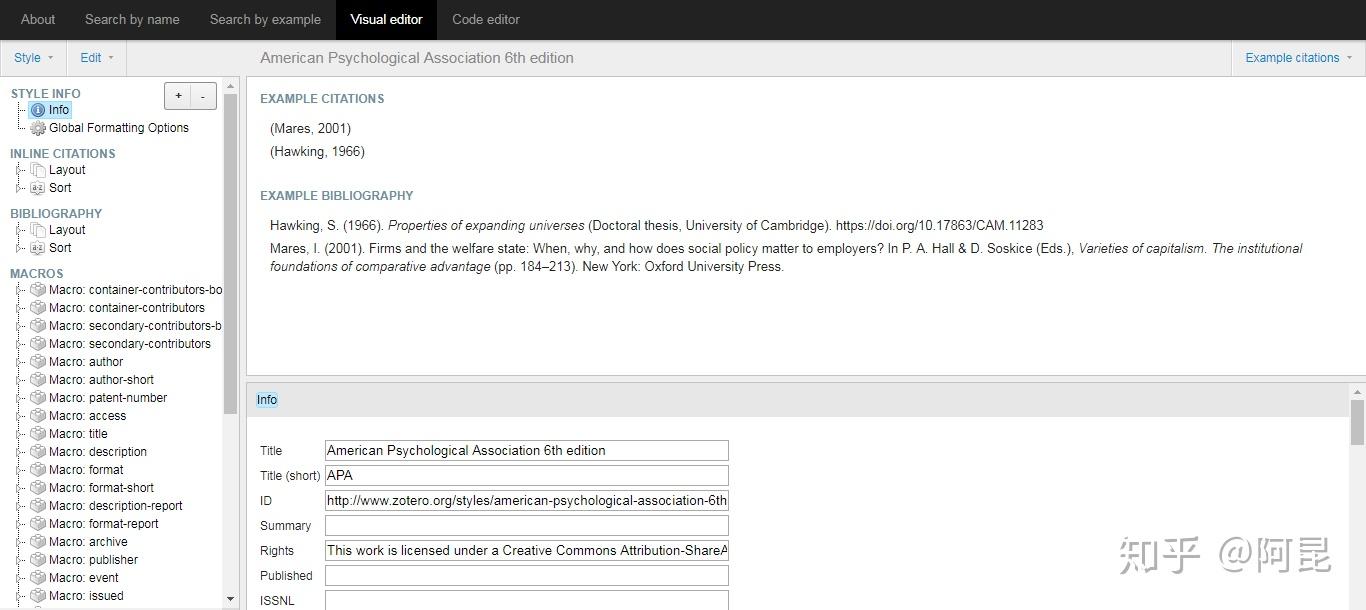Viewport: 1366px width, 610px height.
Task: Click the cube icon of Macro: format
Action: point(38,470)
